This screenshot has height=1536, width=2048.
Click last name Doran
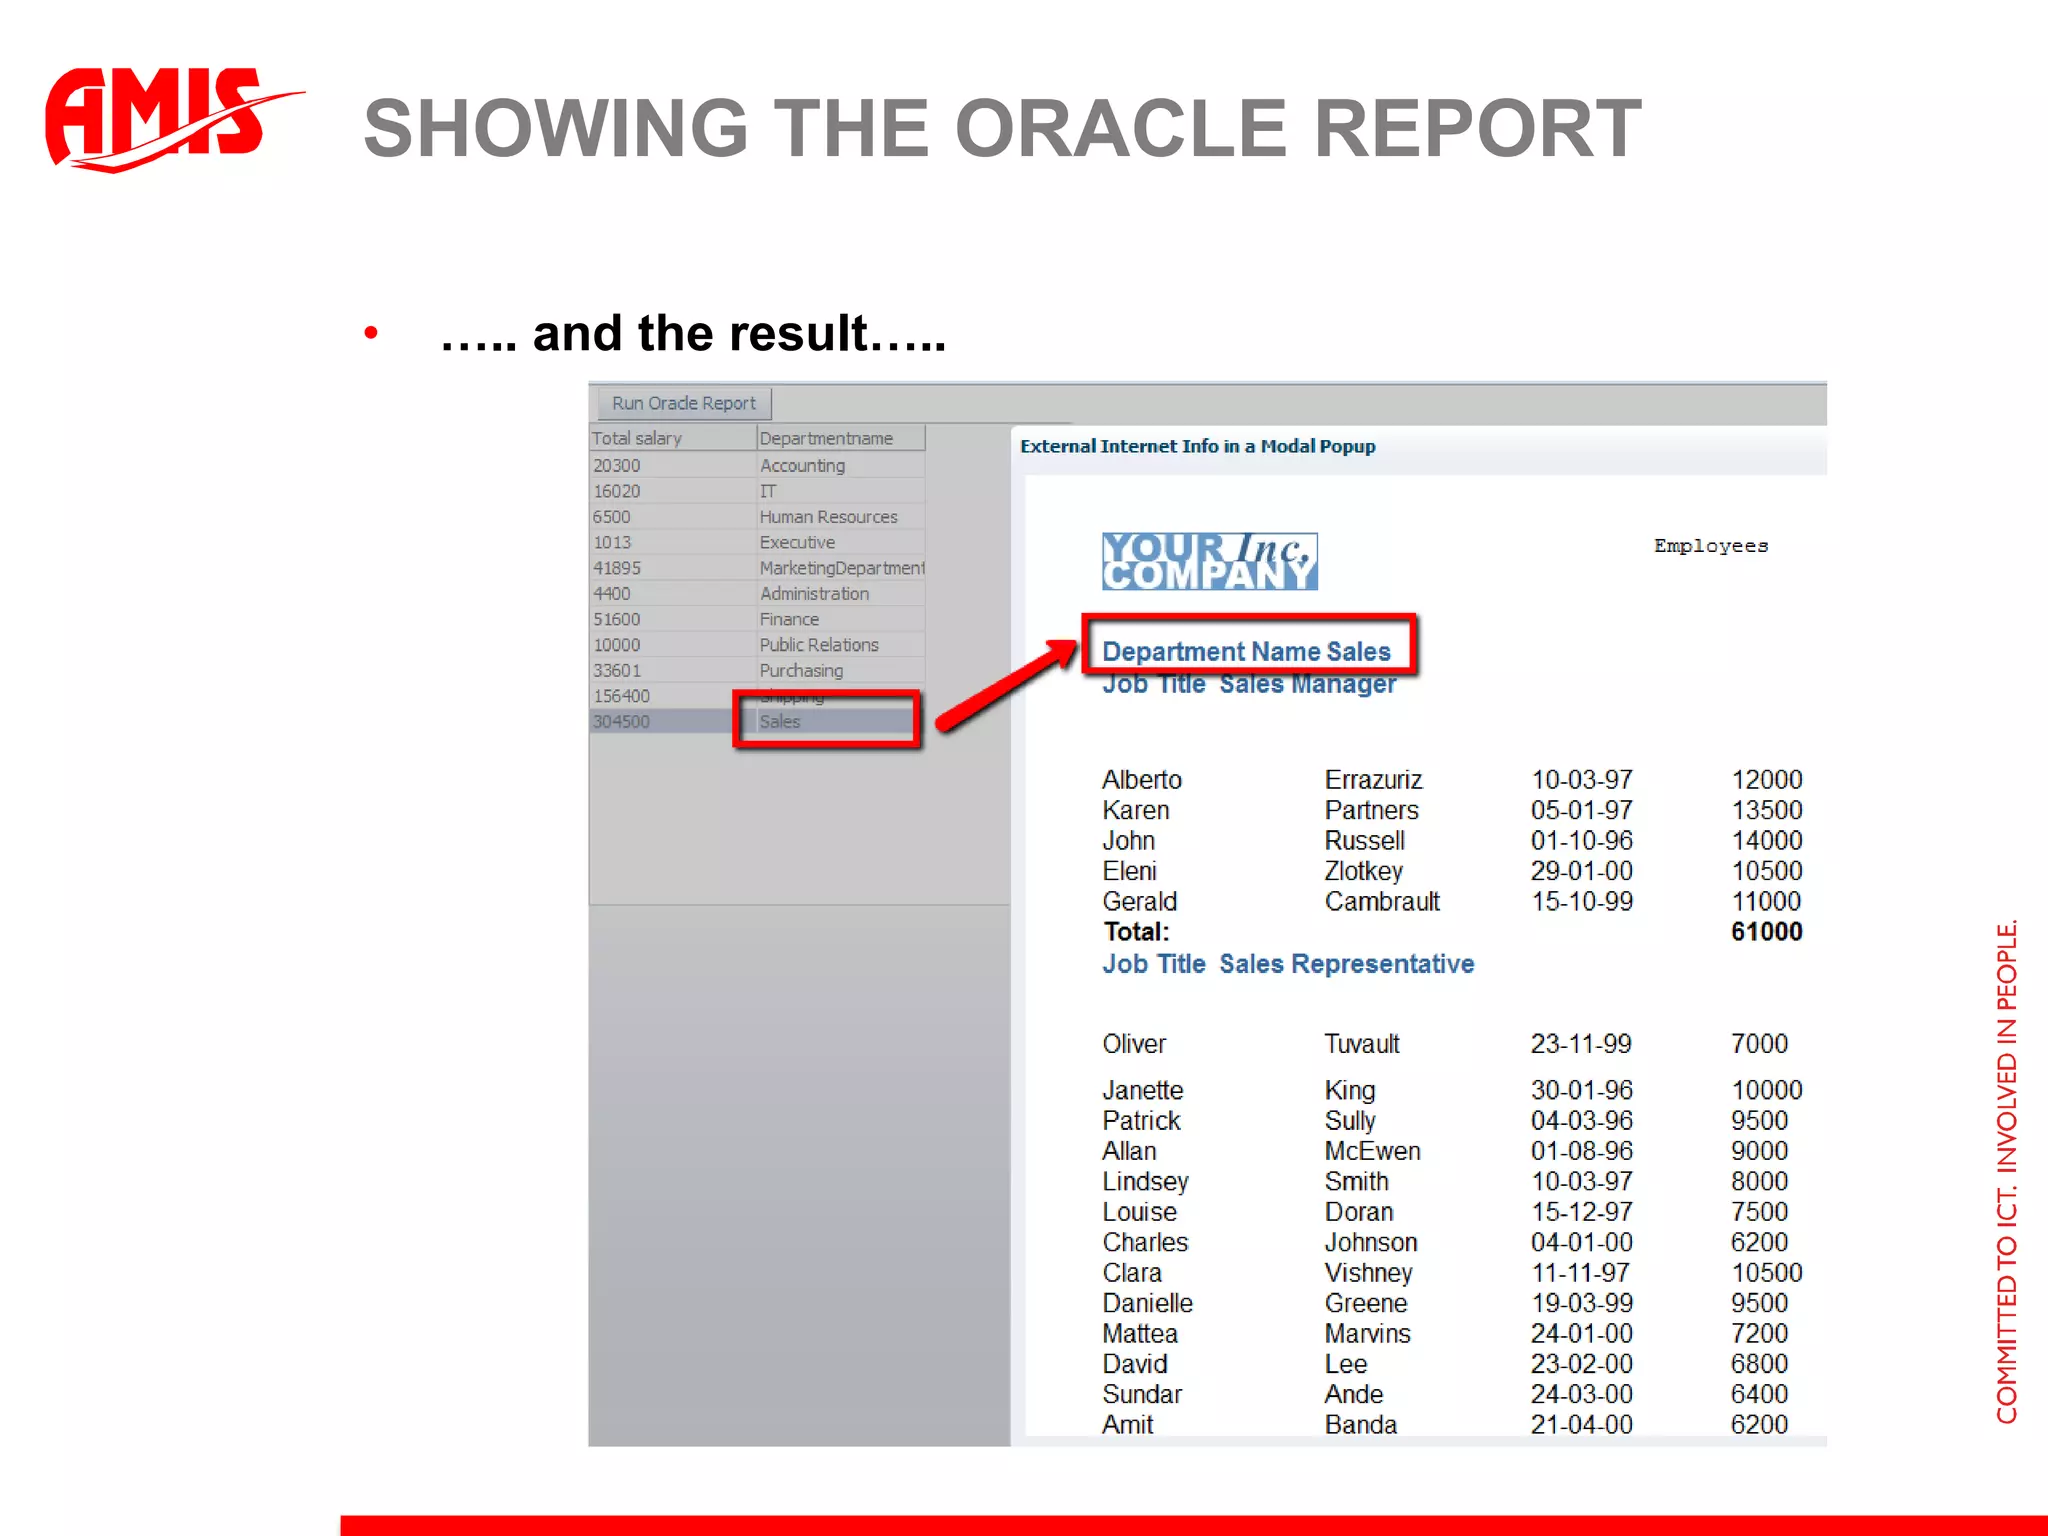pyautogui.click(x=1359, y=1212)
